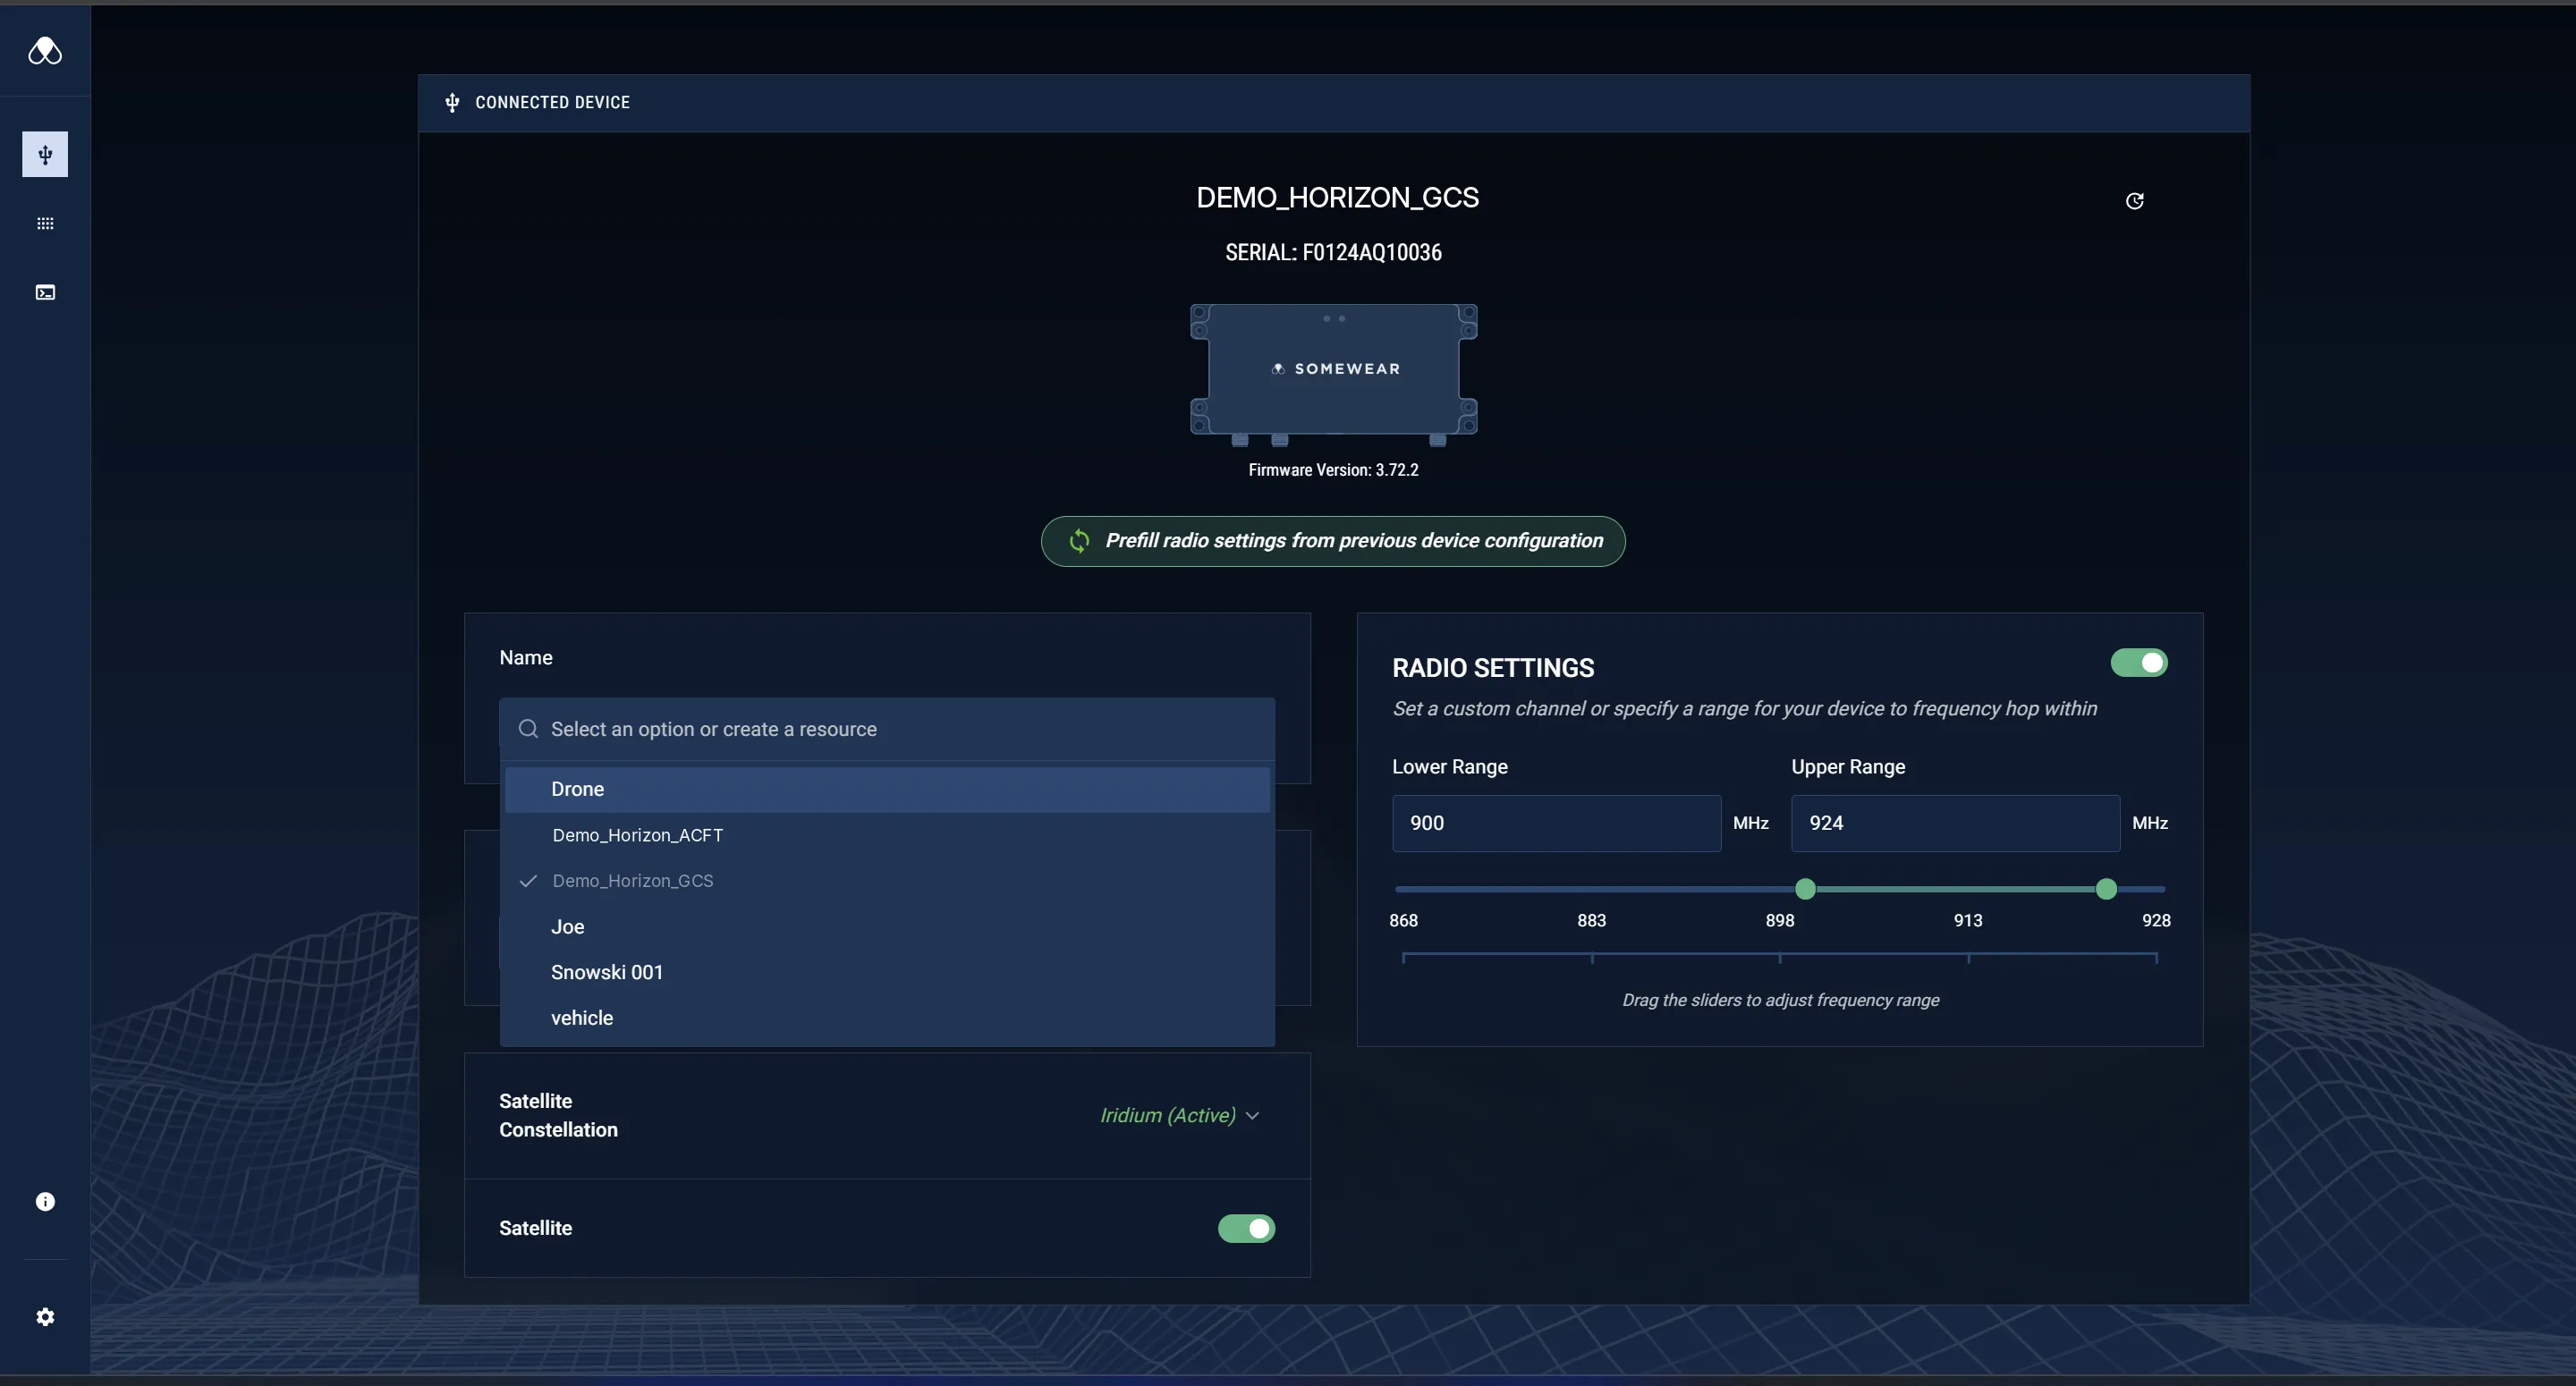Click the 883 frequency scale label
The image size is (2576, 1386).
coord(1591,920)
